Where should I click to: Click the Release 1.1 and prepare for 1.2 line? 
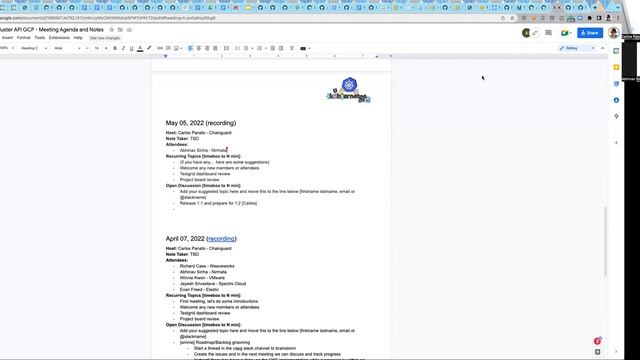pyautogui.click(x=218, y=203)
